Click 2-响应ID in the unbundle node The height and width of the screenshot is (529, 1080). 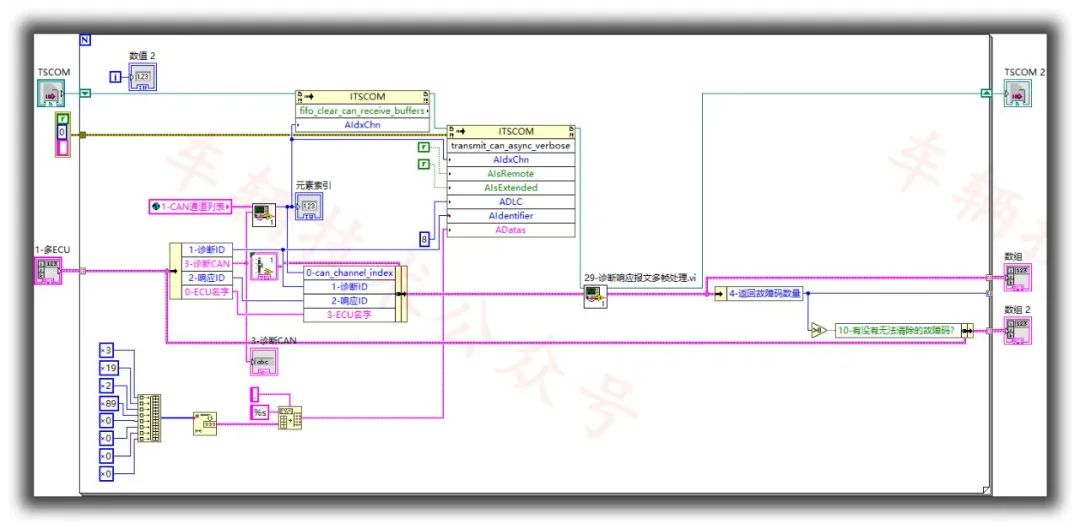206,278
